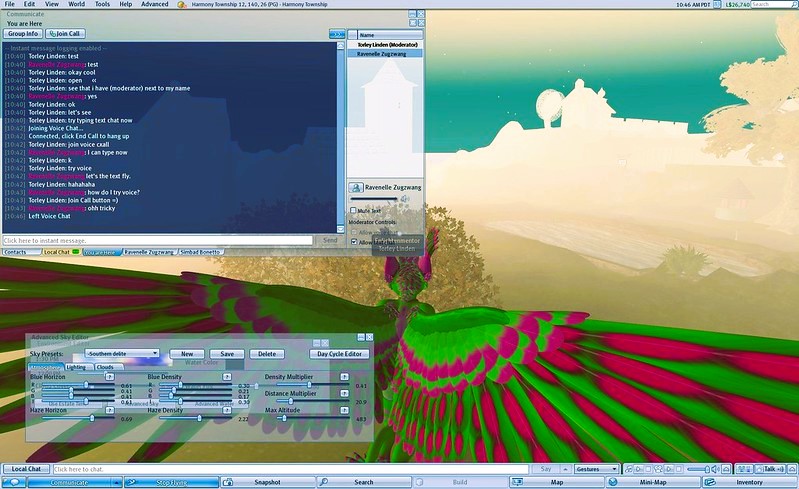This screenshot has width=799, height=489.
Task: Click the Blue Horizon help question mark
Action: click(110, 377)
